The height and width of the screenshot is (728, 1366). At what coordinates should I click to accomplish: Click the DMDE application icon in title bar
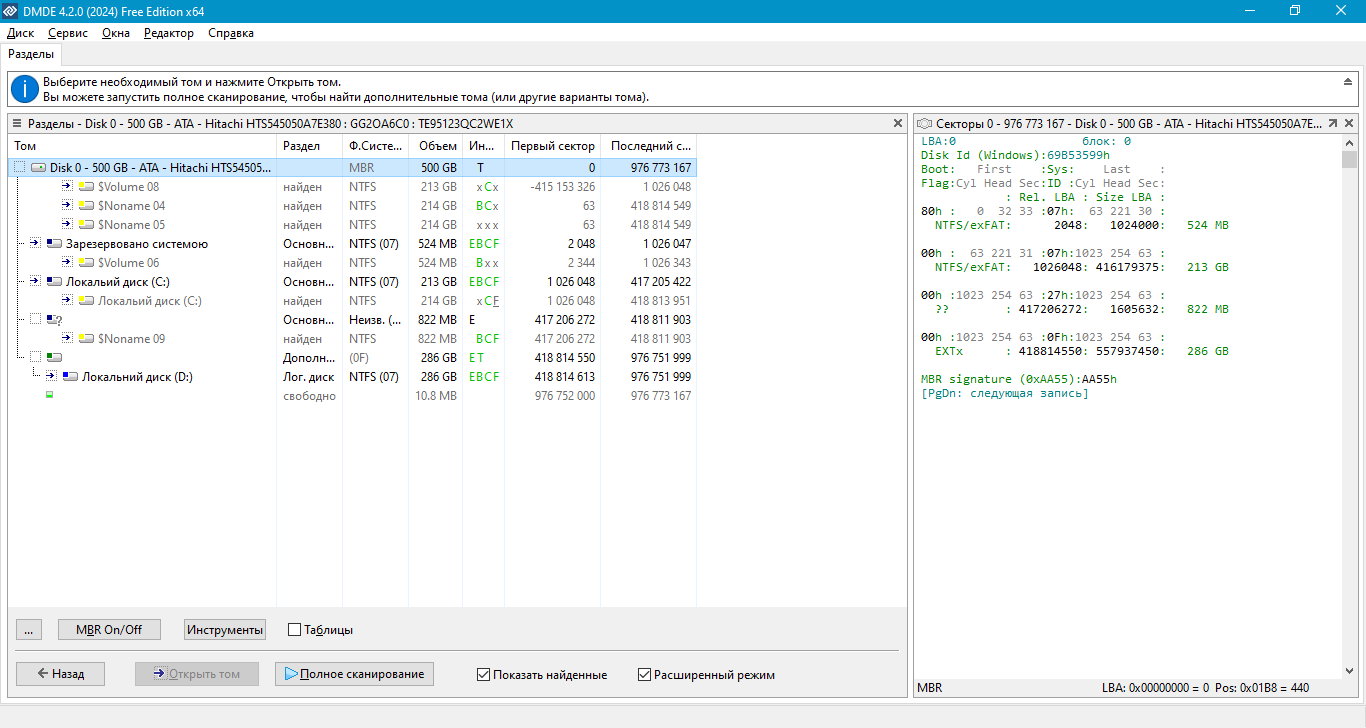pos(10,11)
